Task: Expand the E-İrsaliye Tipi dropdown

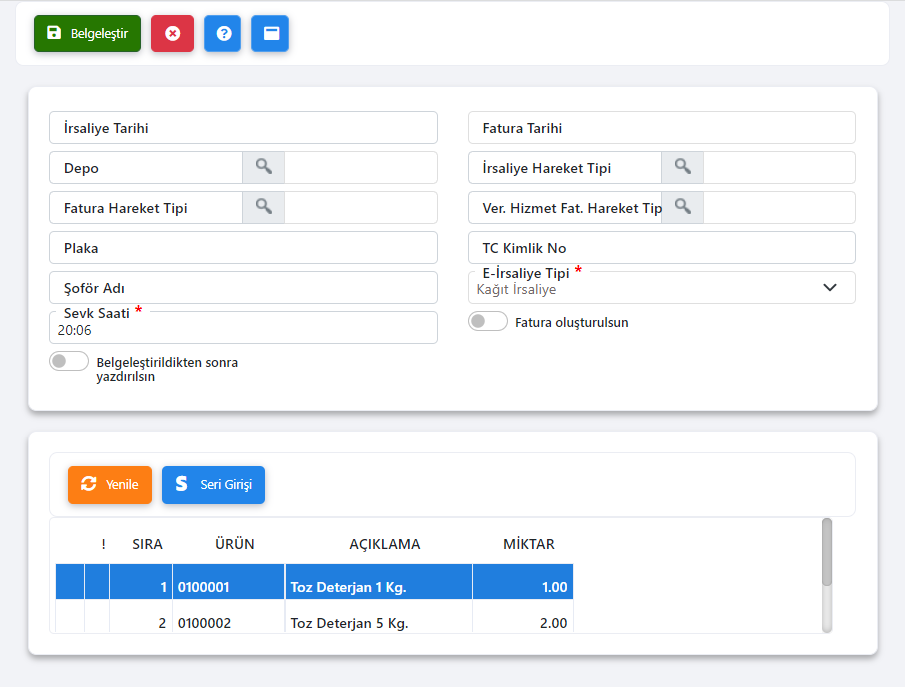Action: coord(829,288)
